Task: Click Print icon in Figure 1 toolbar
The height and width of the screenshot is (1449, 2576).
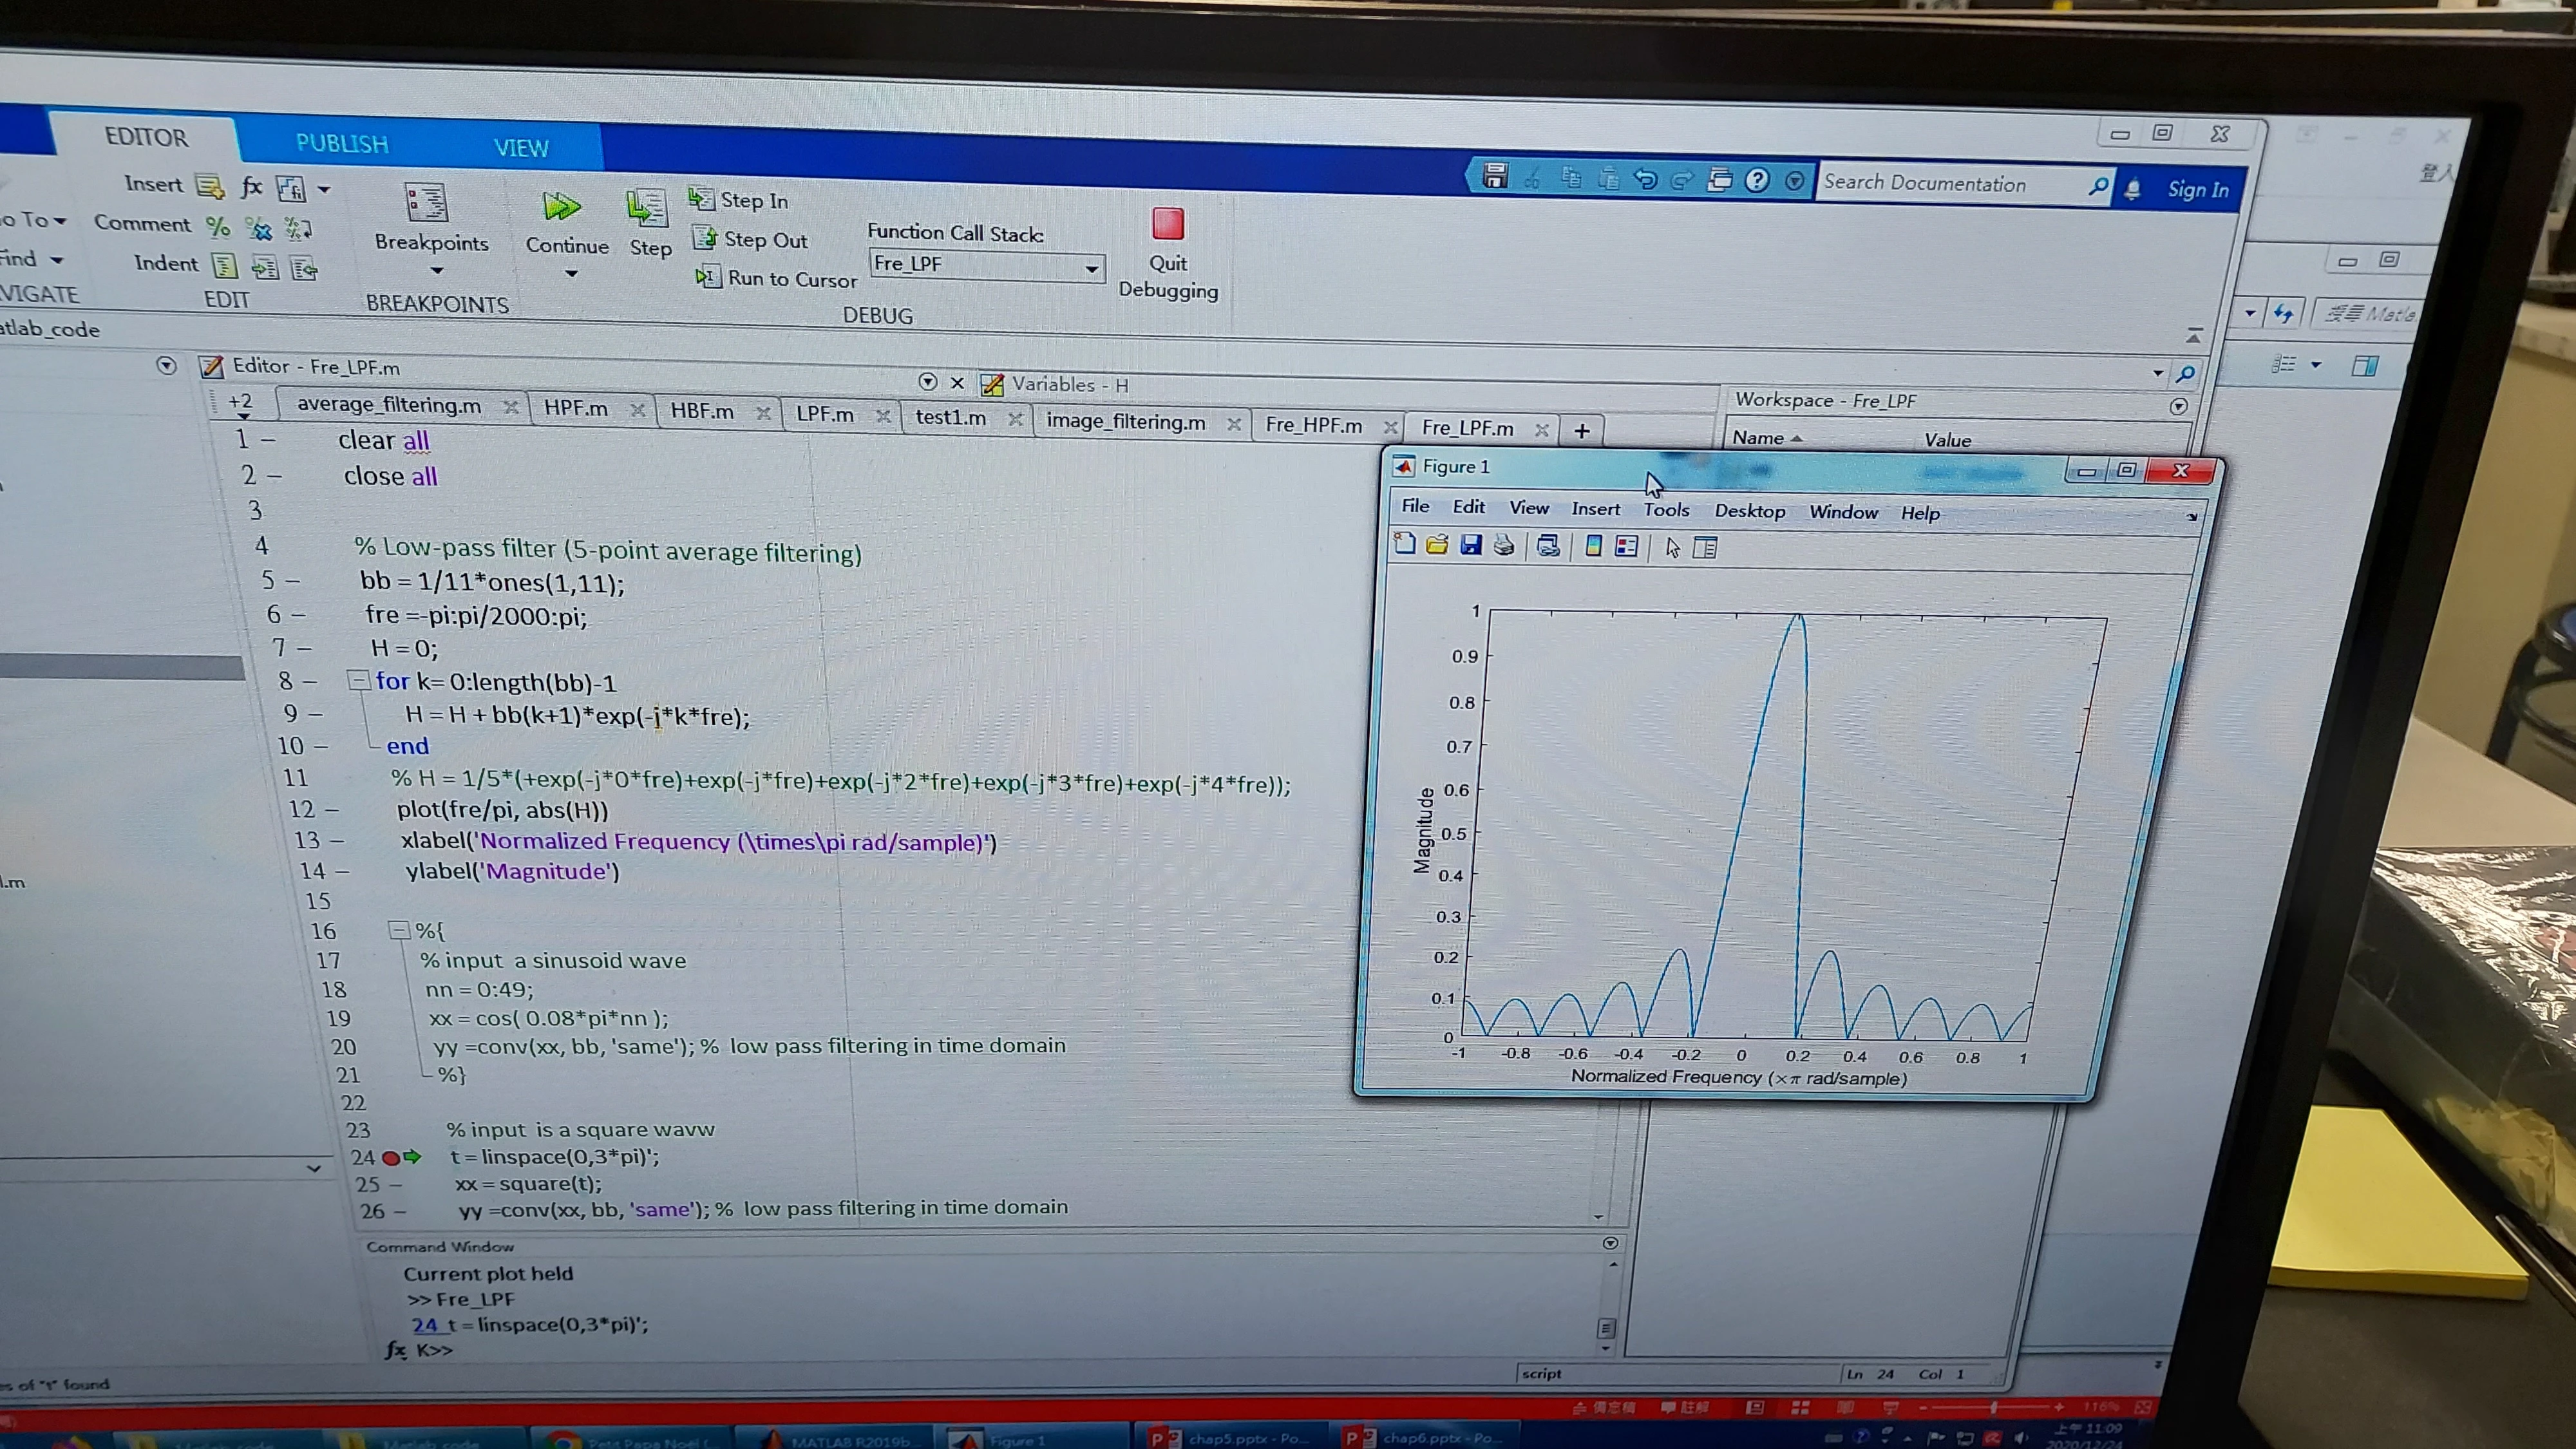Action: (1503, 545)
